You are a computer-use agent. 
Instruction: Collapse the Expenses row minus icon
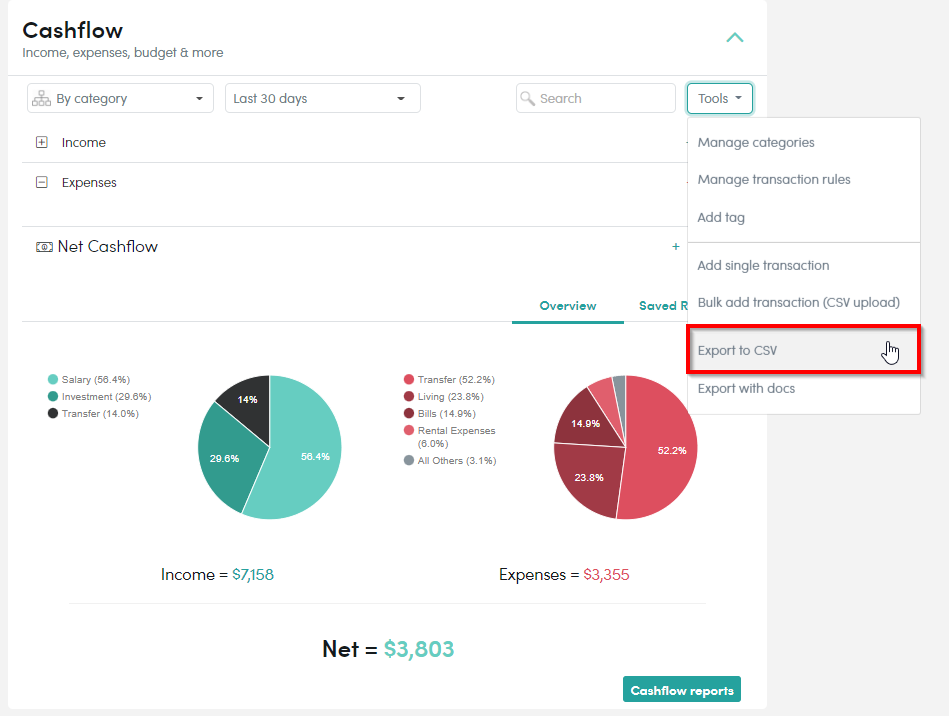(x=42, y=183)
